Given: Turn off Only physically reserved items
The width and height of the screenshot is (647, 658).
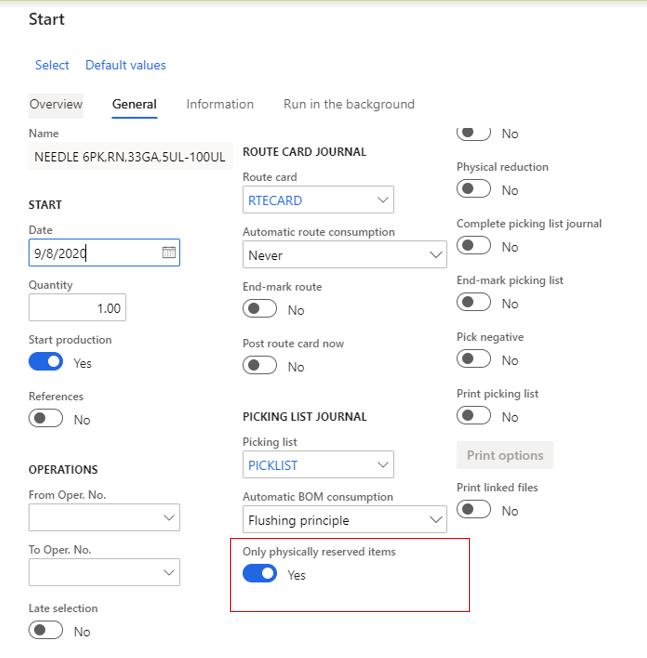Looking at the screenshot, I should (x=260, y=574).
